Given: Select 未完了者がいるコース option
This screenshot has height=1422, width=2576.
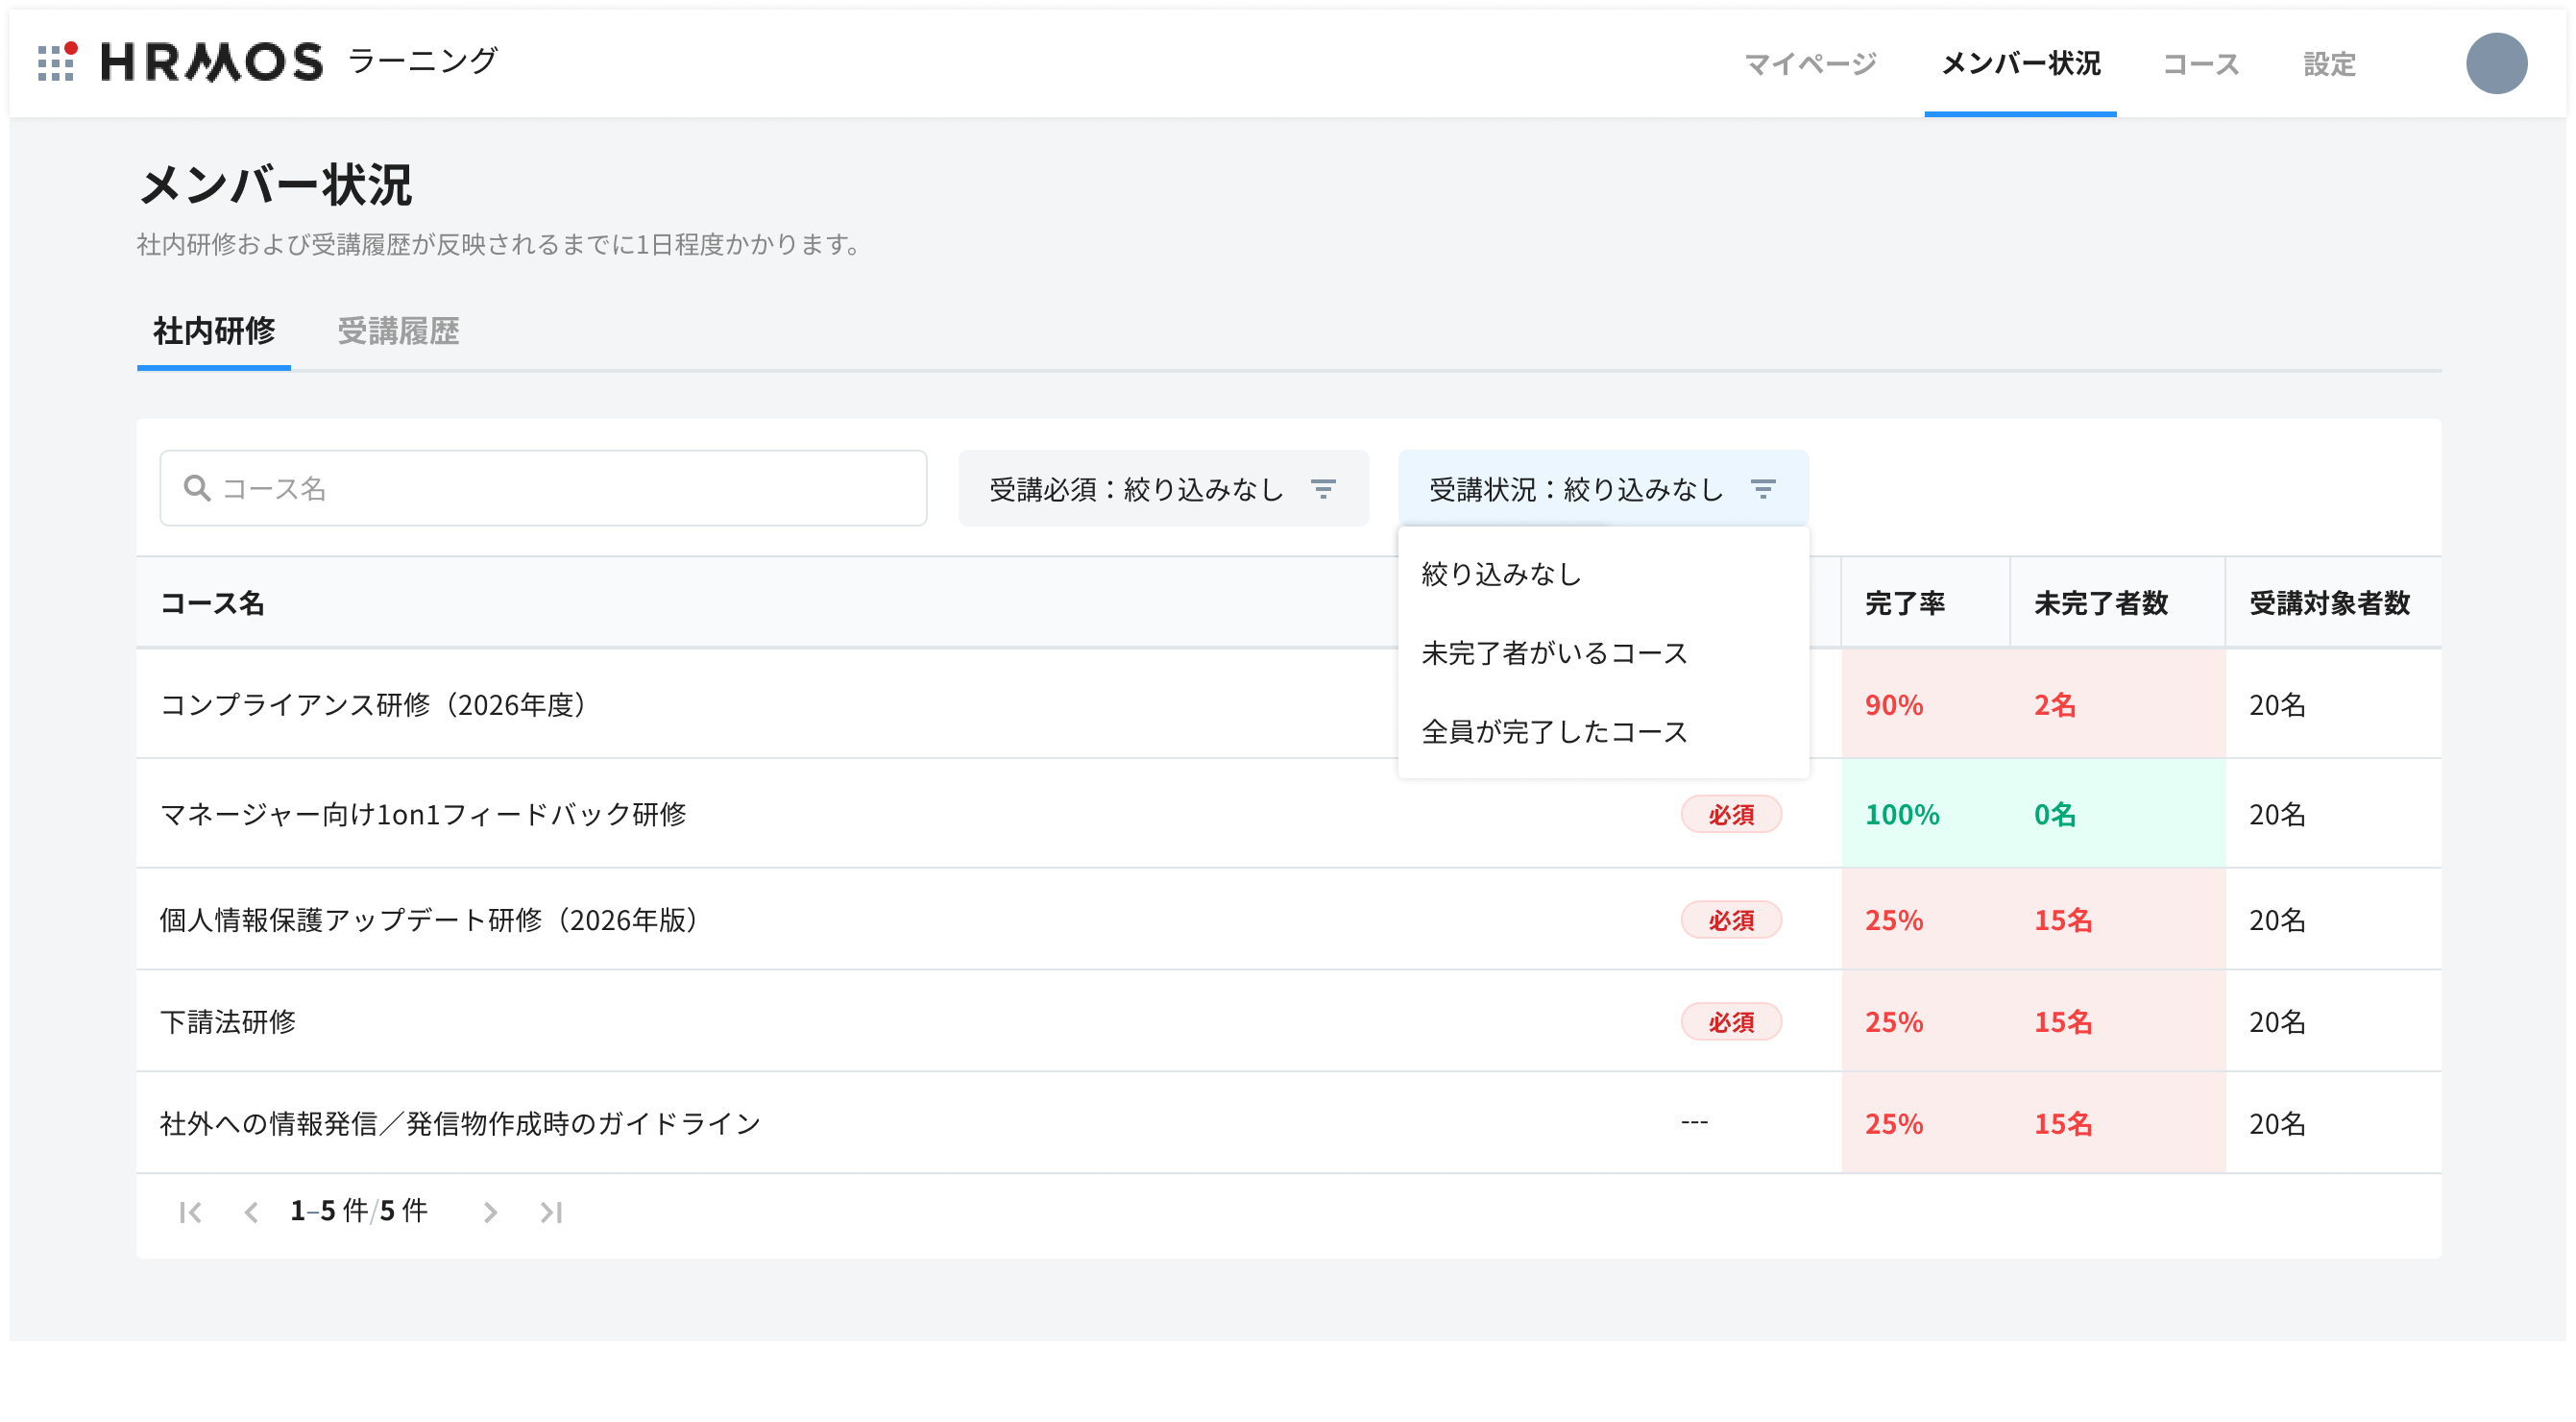Looking at the screenshot, I should pyautogui.click(x=1603, y=653).
